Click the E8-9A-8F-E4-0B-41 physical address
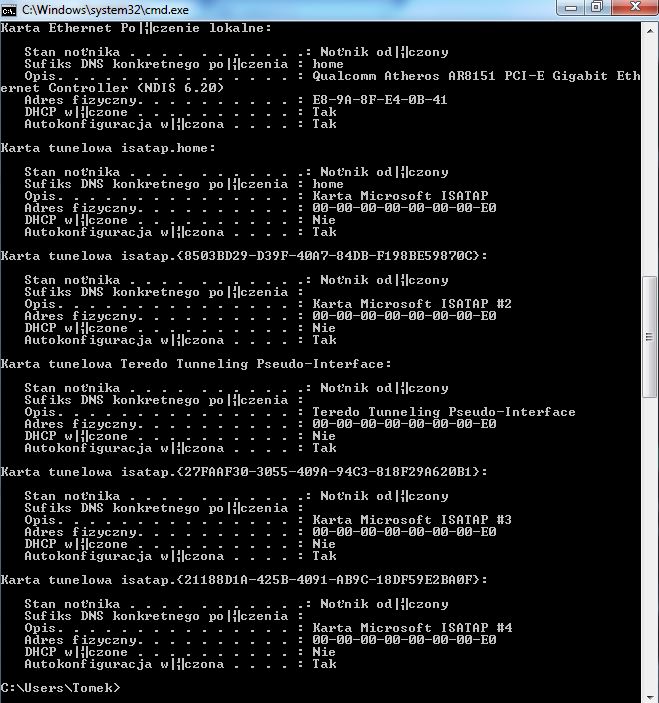659x703 pixels. pos(380,100)
